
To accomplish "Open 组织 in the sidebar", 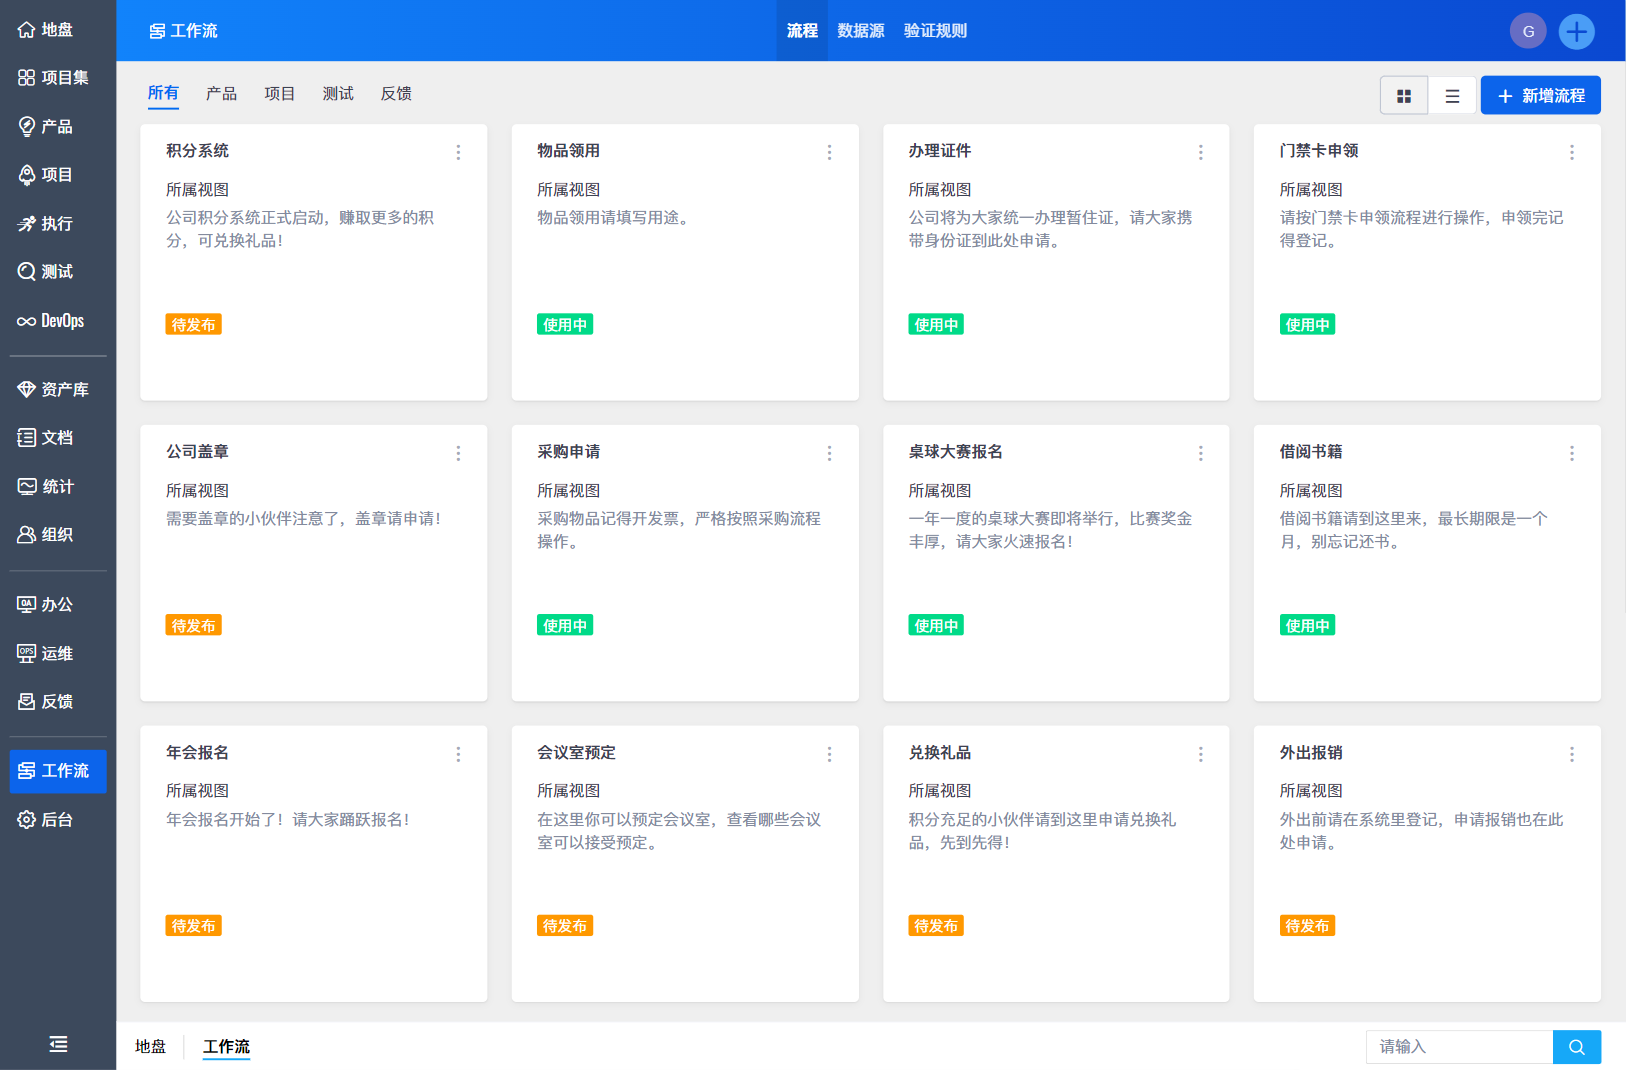I will point(45,535).
